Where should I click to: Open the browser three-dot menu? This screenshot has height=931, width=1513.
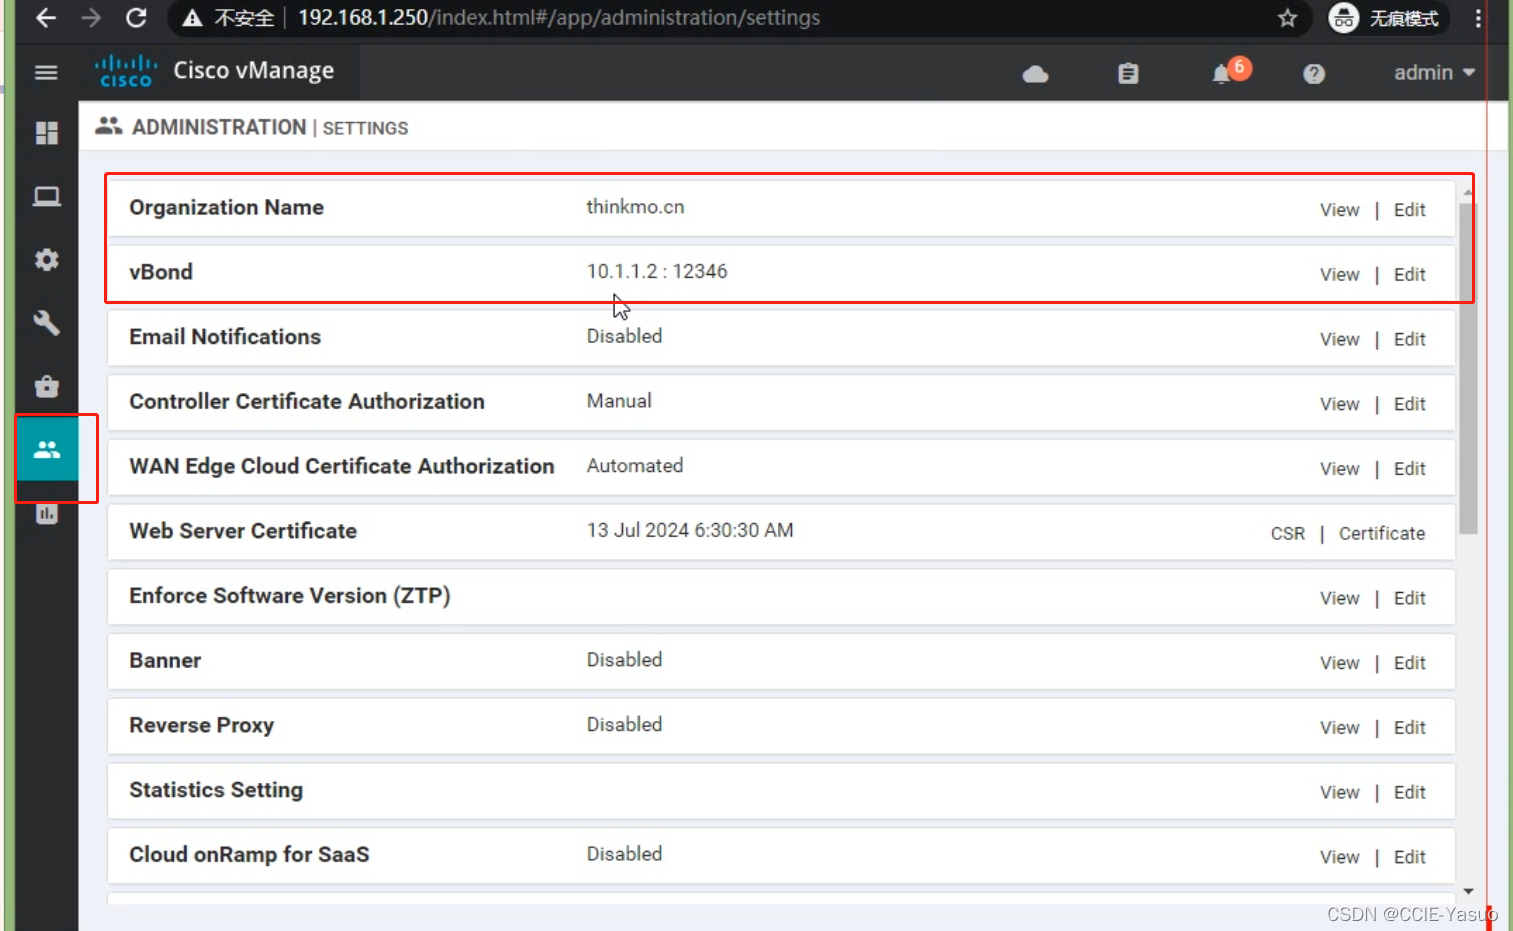coord(1478,18)
